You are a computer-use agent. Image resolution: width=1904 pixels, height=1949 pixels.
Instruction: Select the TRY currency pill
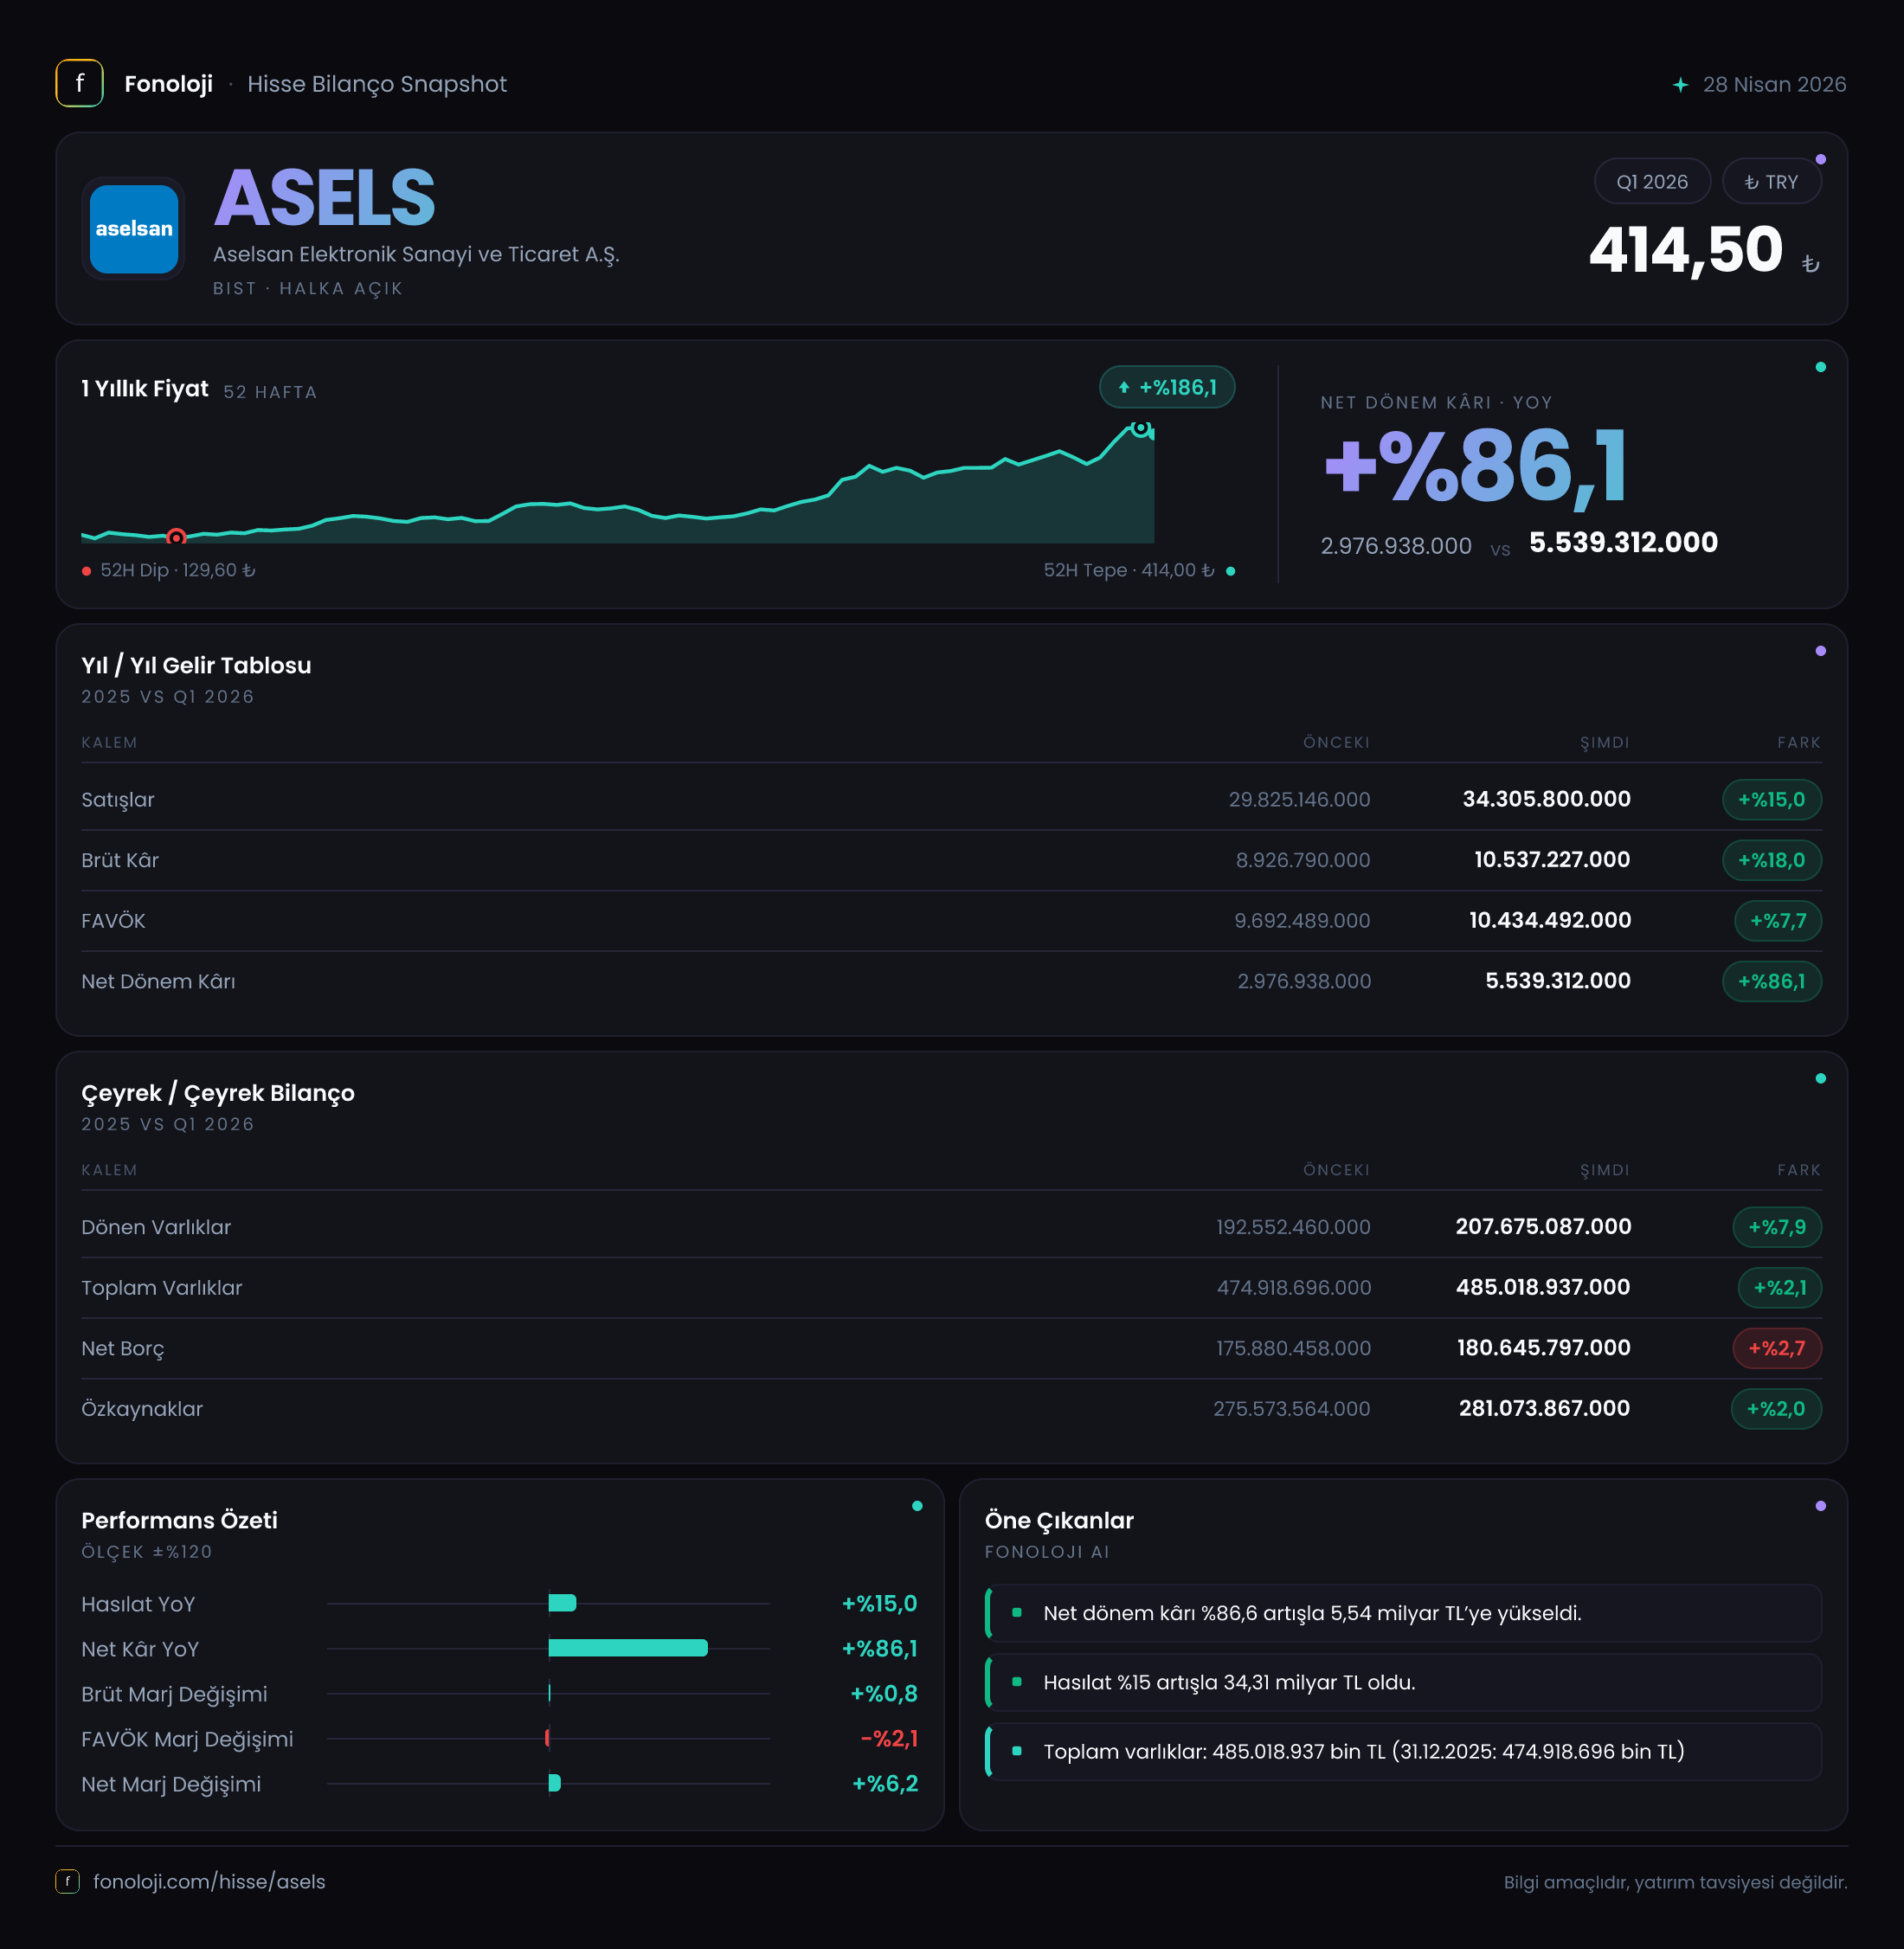(x=1771, y=182)
